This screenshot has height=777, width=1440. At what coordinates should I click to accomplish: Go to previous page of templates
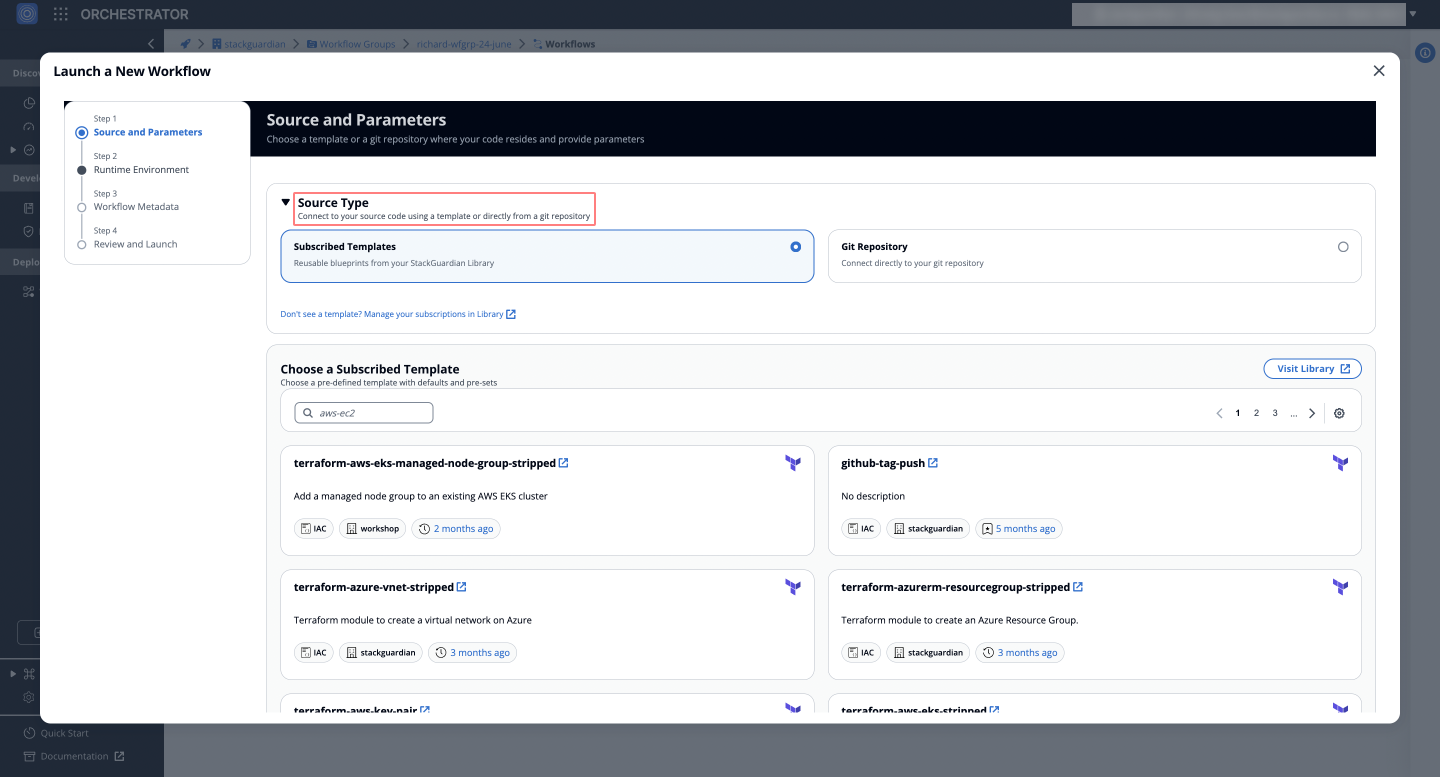[x=1219, y=413]
